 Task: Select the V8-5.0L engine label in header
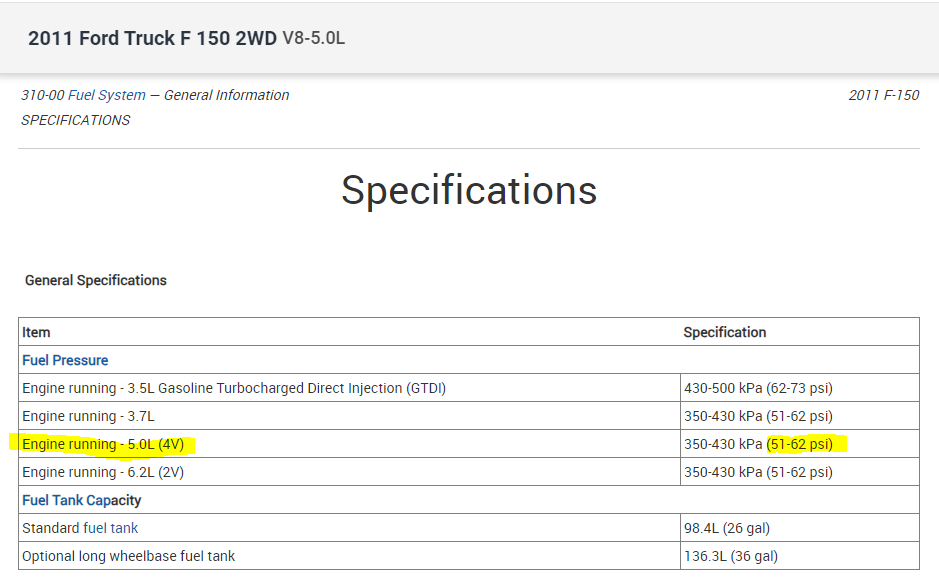coord(314,39)
